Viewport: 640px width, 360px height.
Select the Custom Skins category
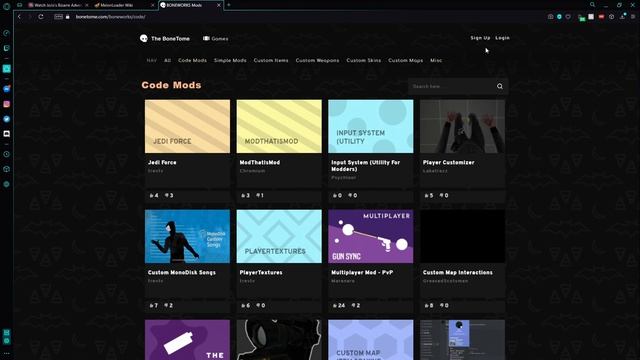[364, 60]
